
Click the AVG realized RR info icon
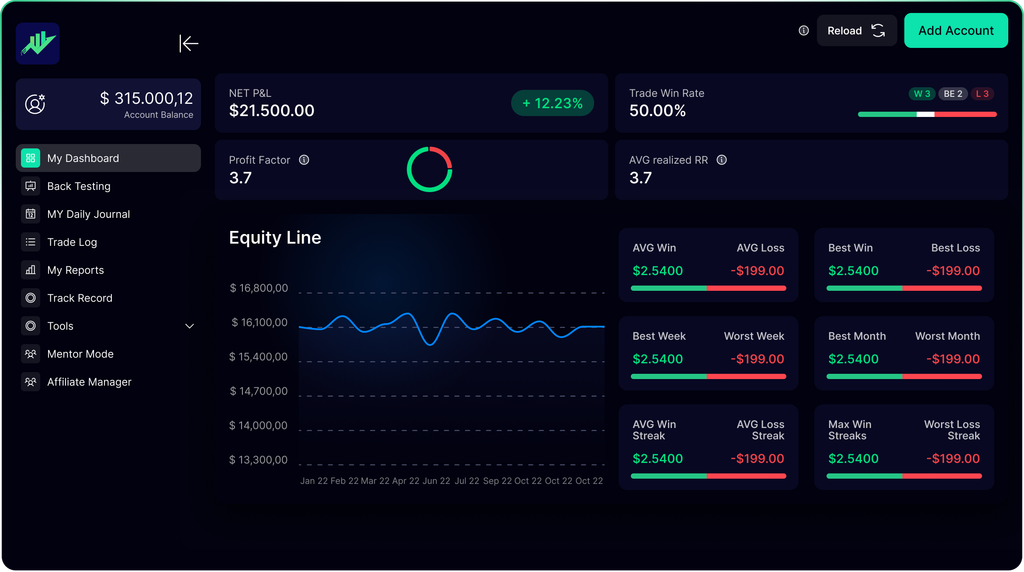(722, 160)
